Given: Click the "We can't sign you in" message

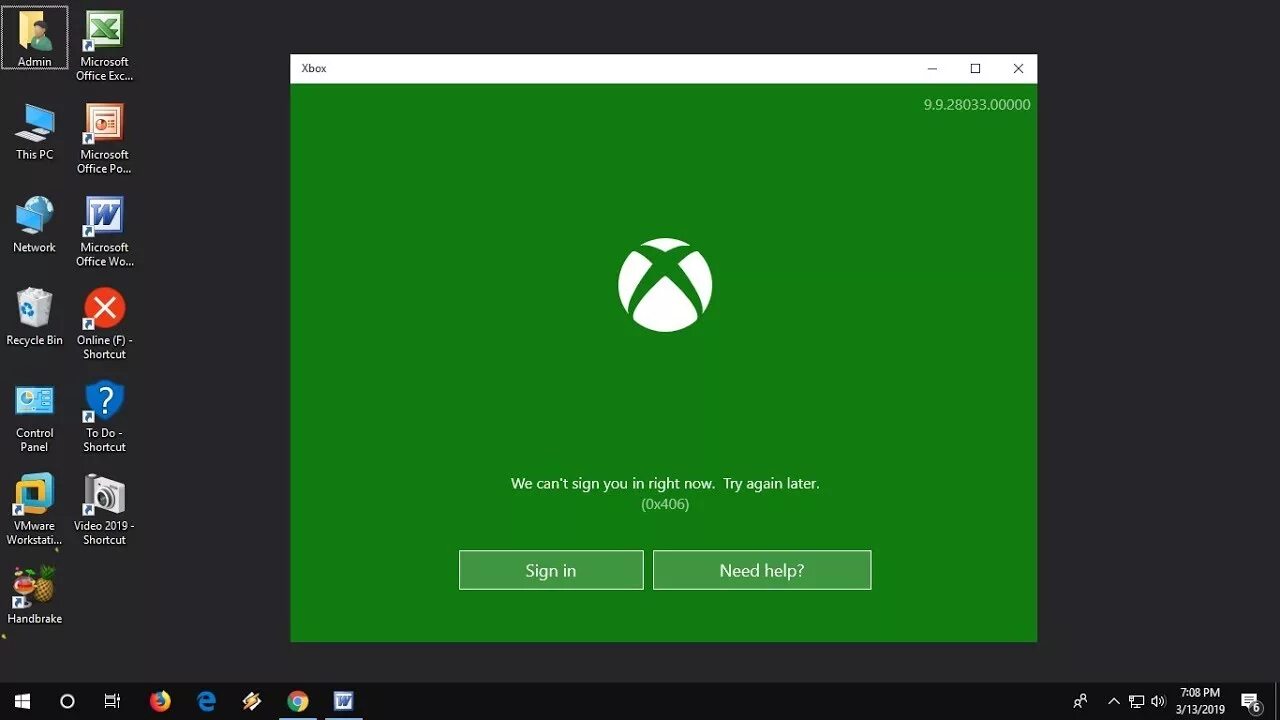Looking at the screenshot, I should pyautogui.click(x=665, y=483).
